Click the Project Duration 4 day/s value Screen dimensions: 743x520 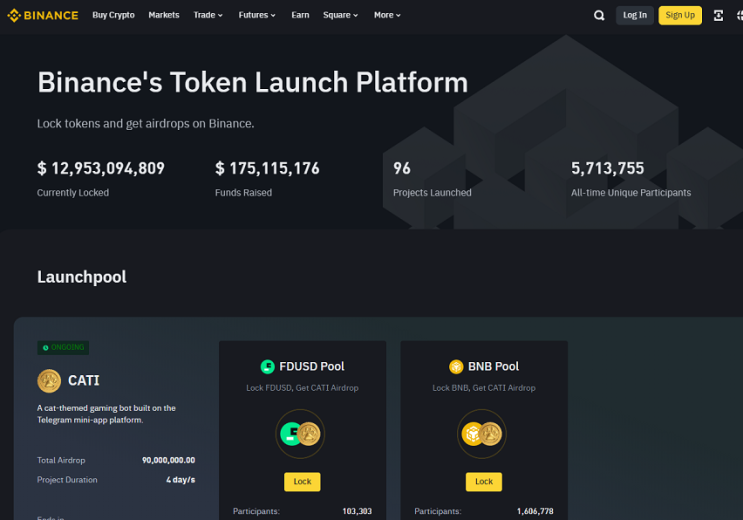point(181,480)
